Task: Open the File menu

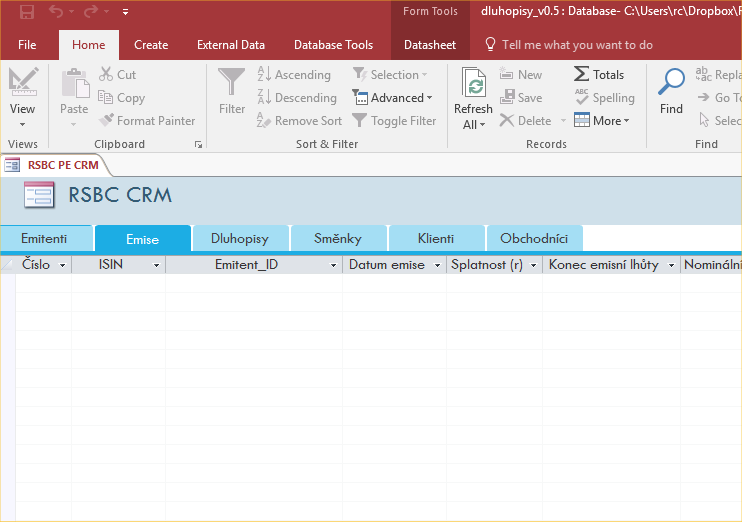Action: (27, 45)
